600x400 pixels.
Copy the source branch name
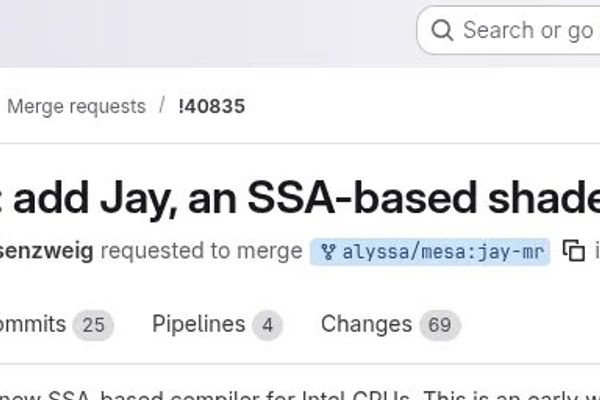tap(574, 251)
